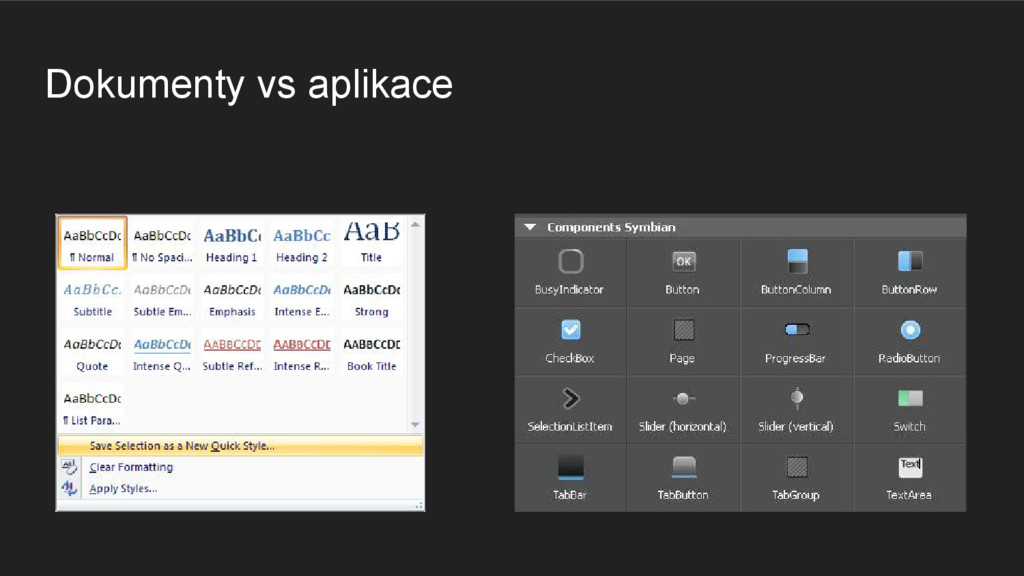Apply the Title style
Image resolution: width=1024 pixels, height=576 pixels.
coord(372,243)
